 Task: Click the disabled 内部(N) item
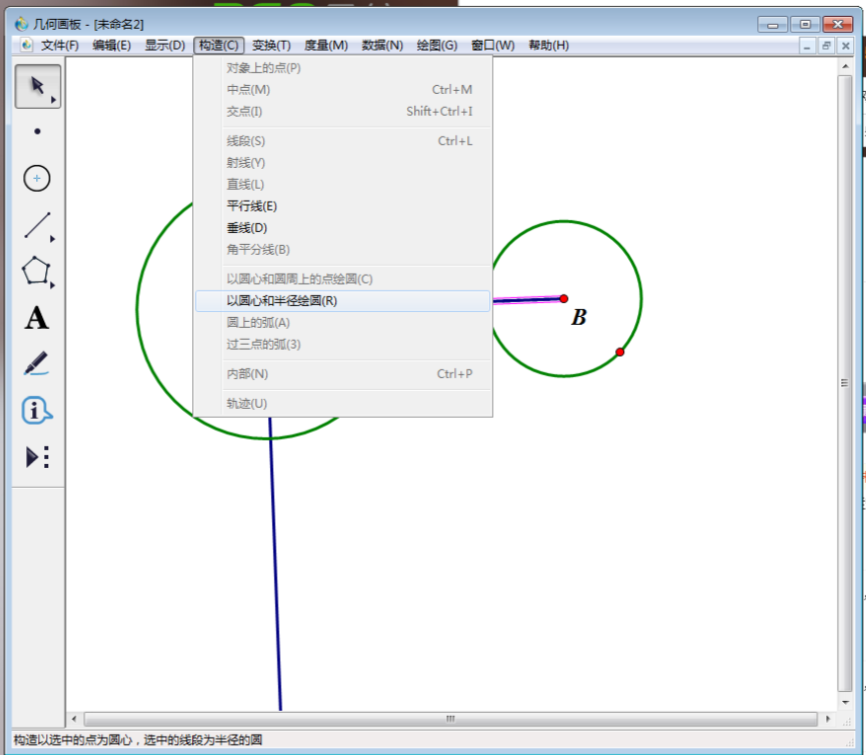(342, 374)
